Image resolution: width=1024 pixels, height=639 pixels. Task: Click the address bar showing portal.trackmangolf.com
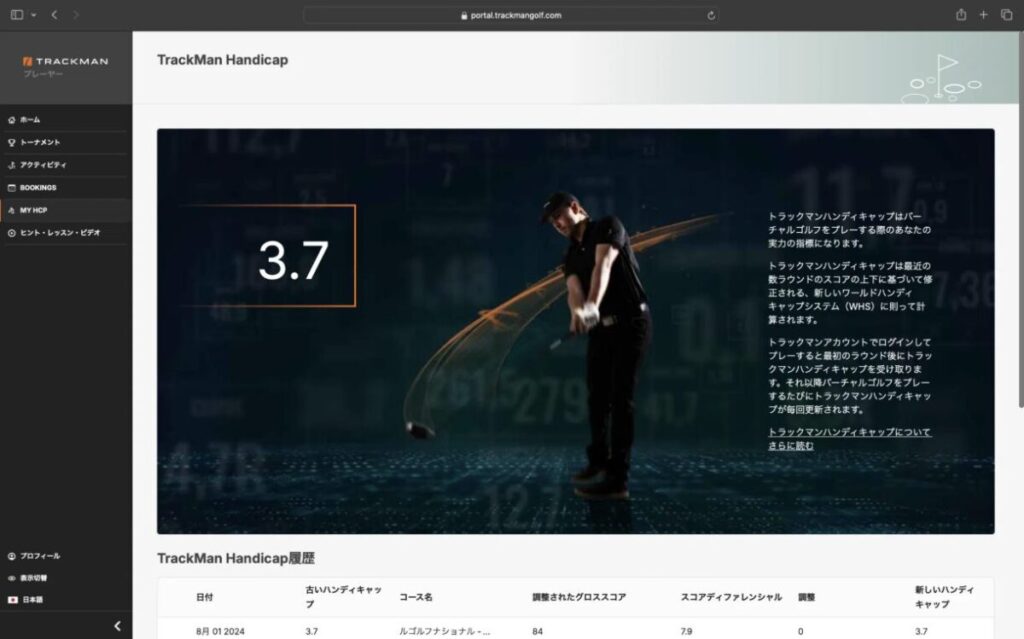pos(510,15)
